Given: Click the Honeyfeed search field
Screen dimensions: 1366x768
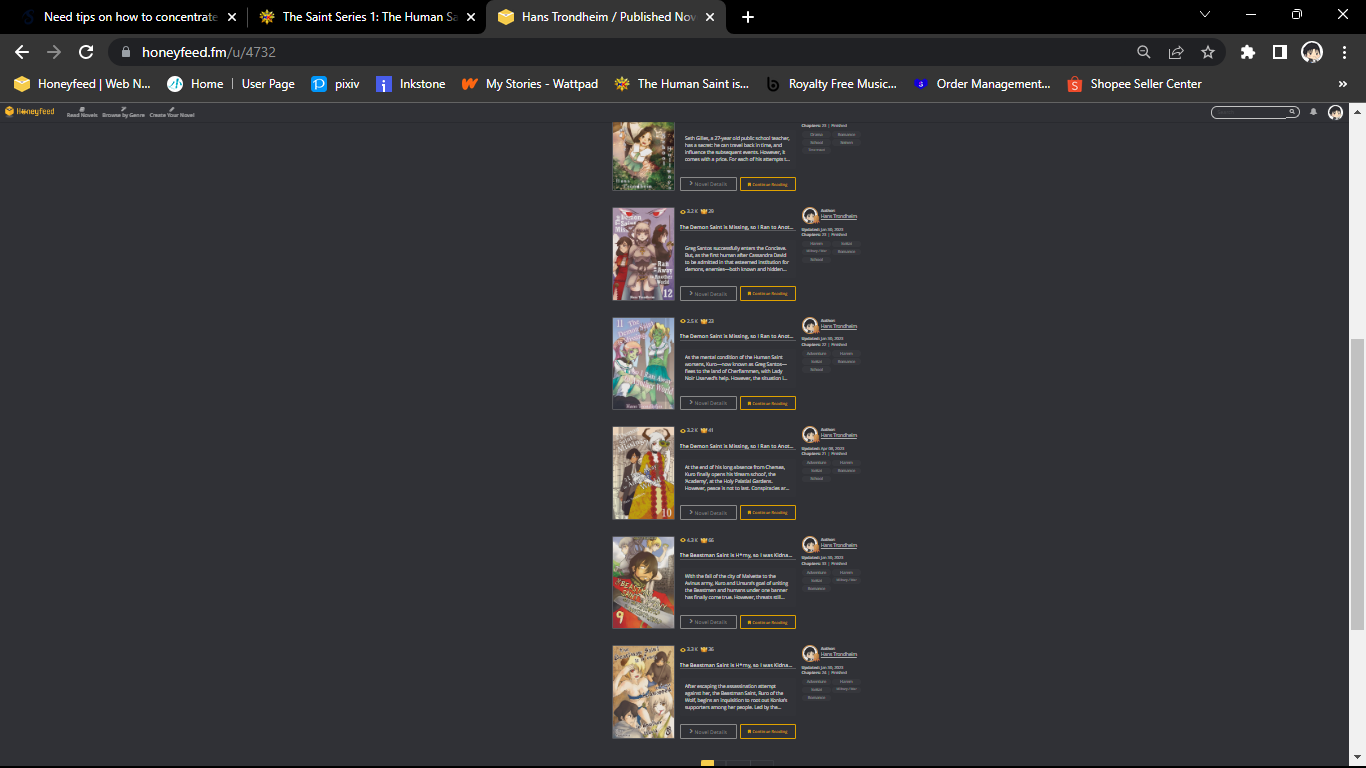Looking at the screenshot, I should click(x=1250, y=112).
